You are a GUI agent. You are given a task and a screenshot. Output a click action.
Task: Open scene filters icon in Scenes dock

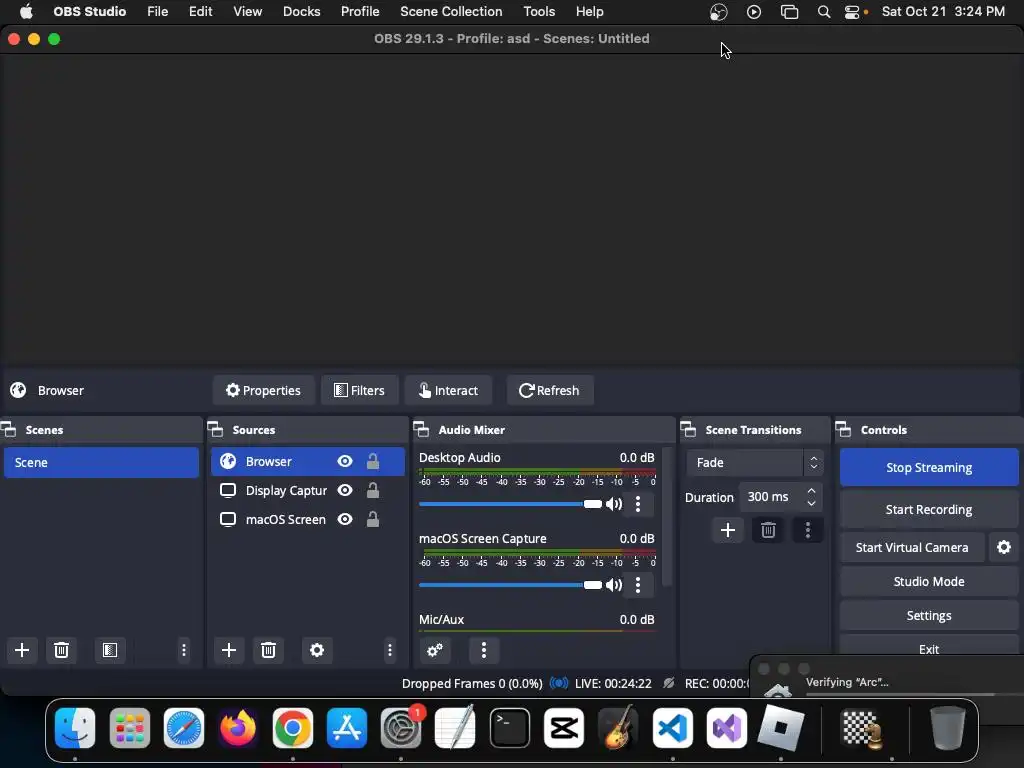(x=110, y=650)
